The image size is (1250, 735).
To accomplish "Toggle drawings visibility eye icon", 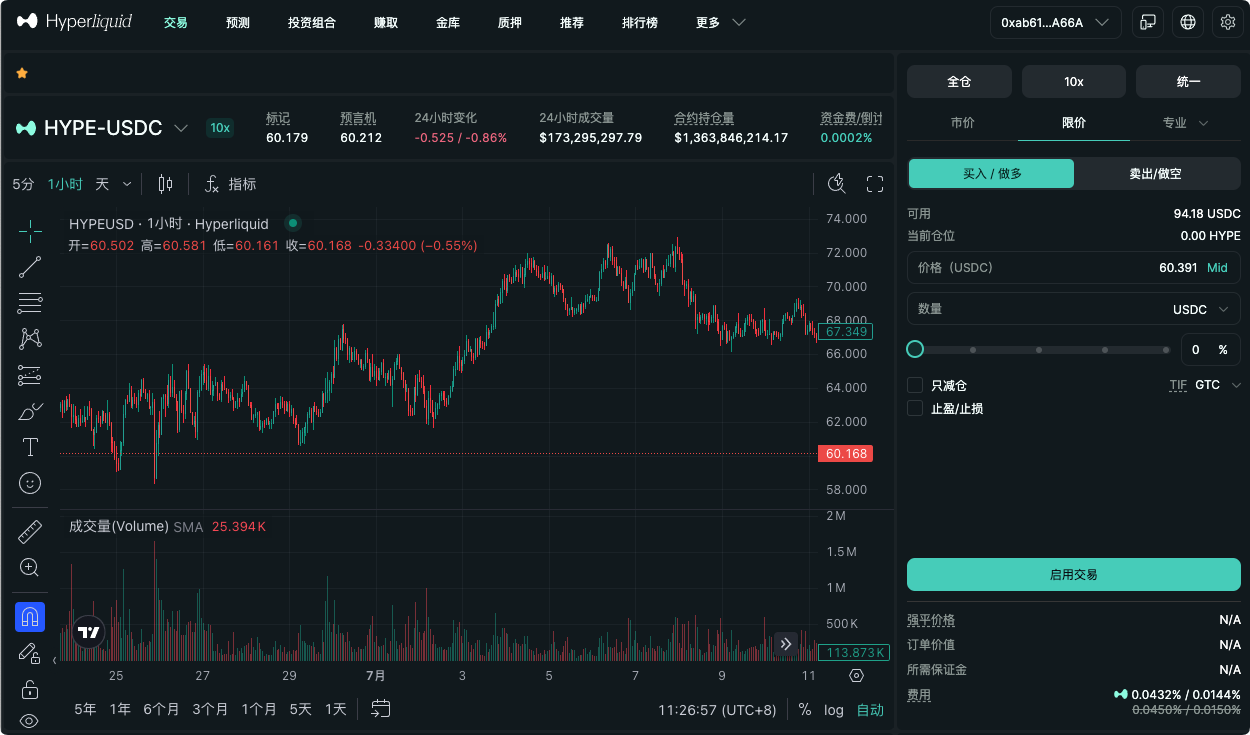I will click(30, 721).
